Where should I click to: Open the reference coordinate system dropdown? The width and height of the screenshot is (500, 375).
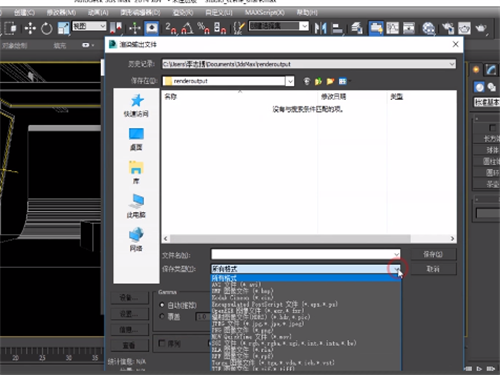(x=90, y=26)
